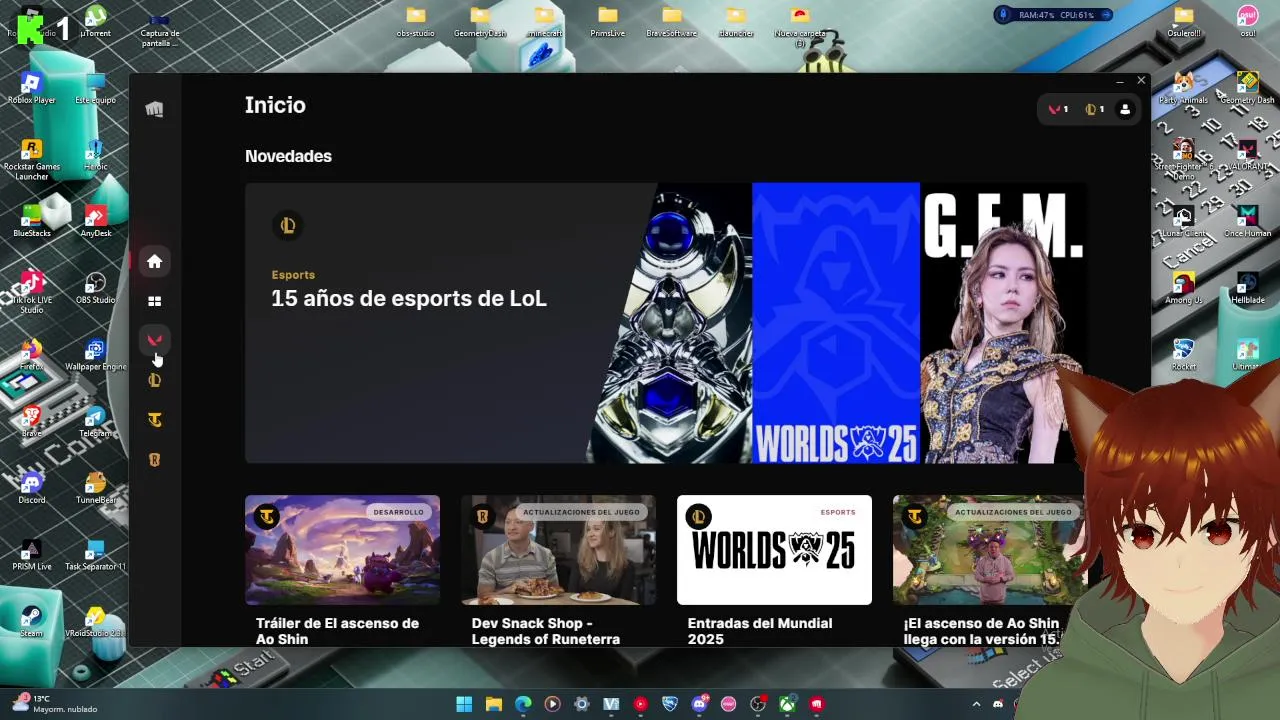This screenshot has width=1280, height=720.
Task: Open Settings gear in taskbar
Action: coord(582,704)
